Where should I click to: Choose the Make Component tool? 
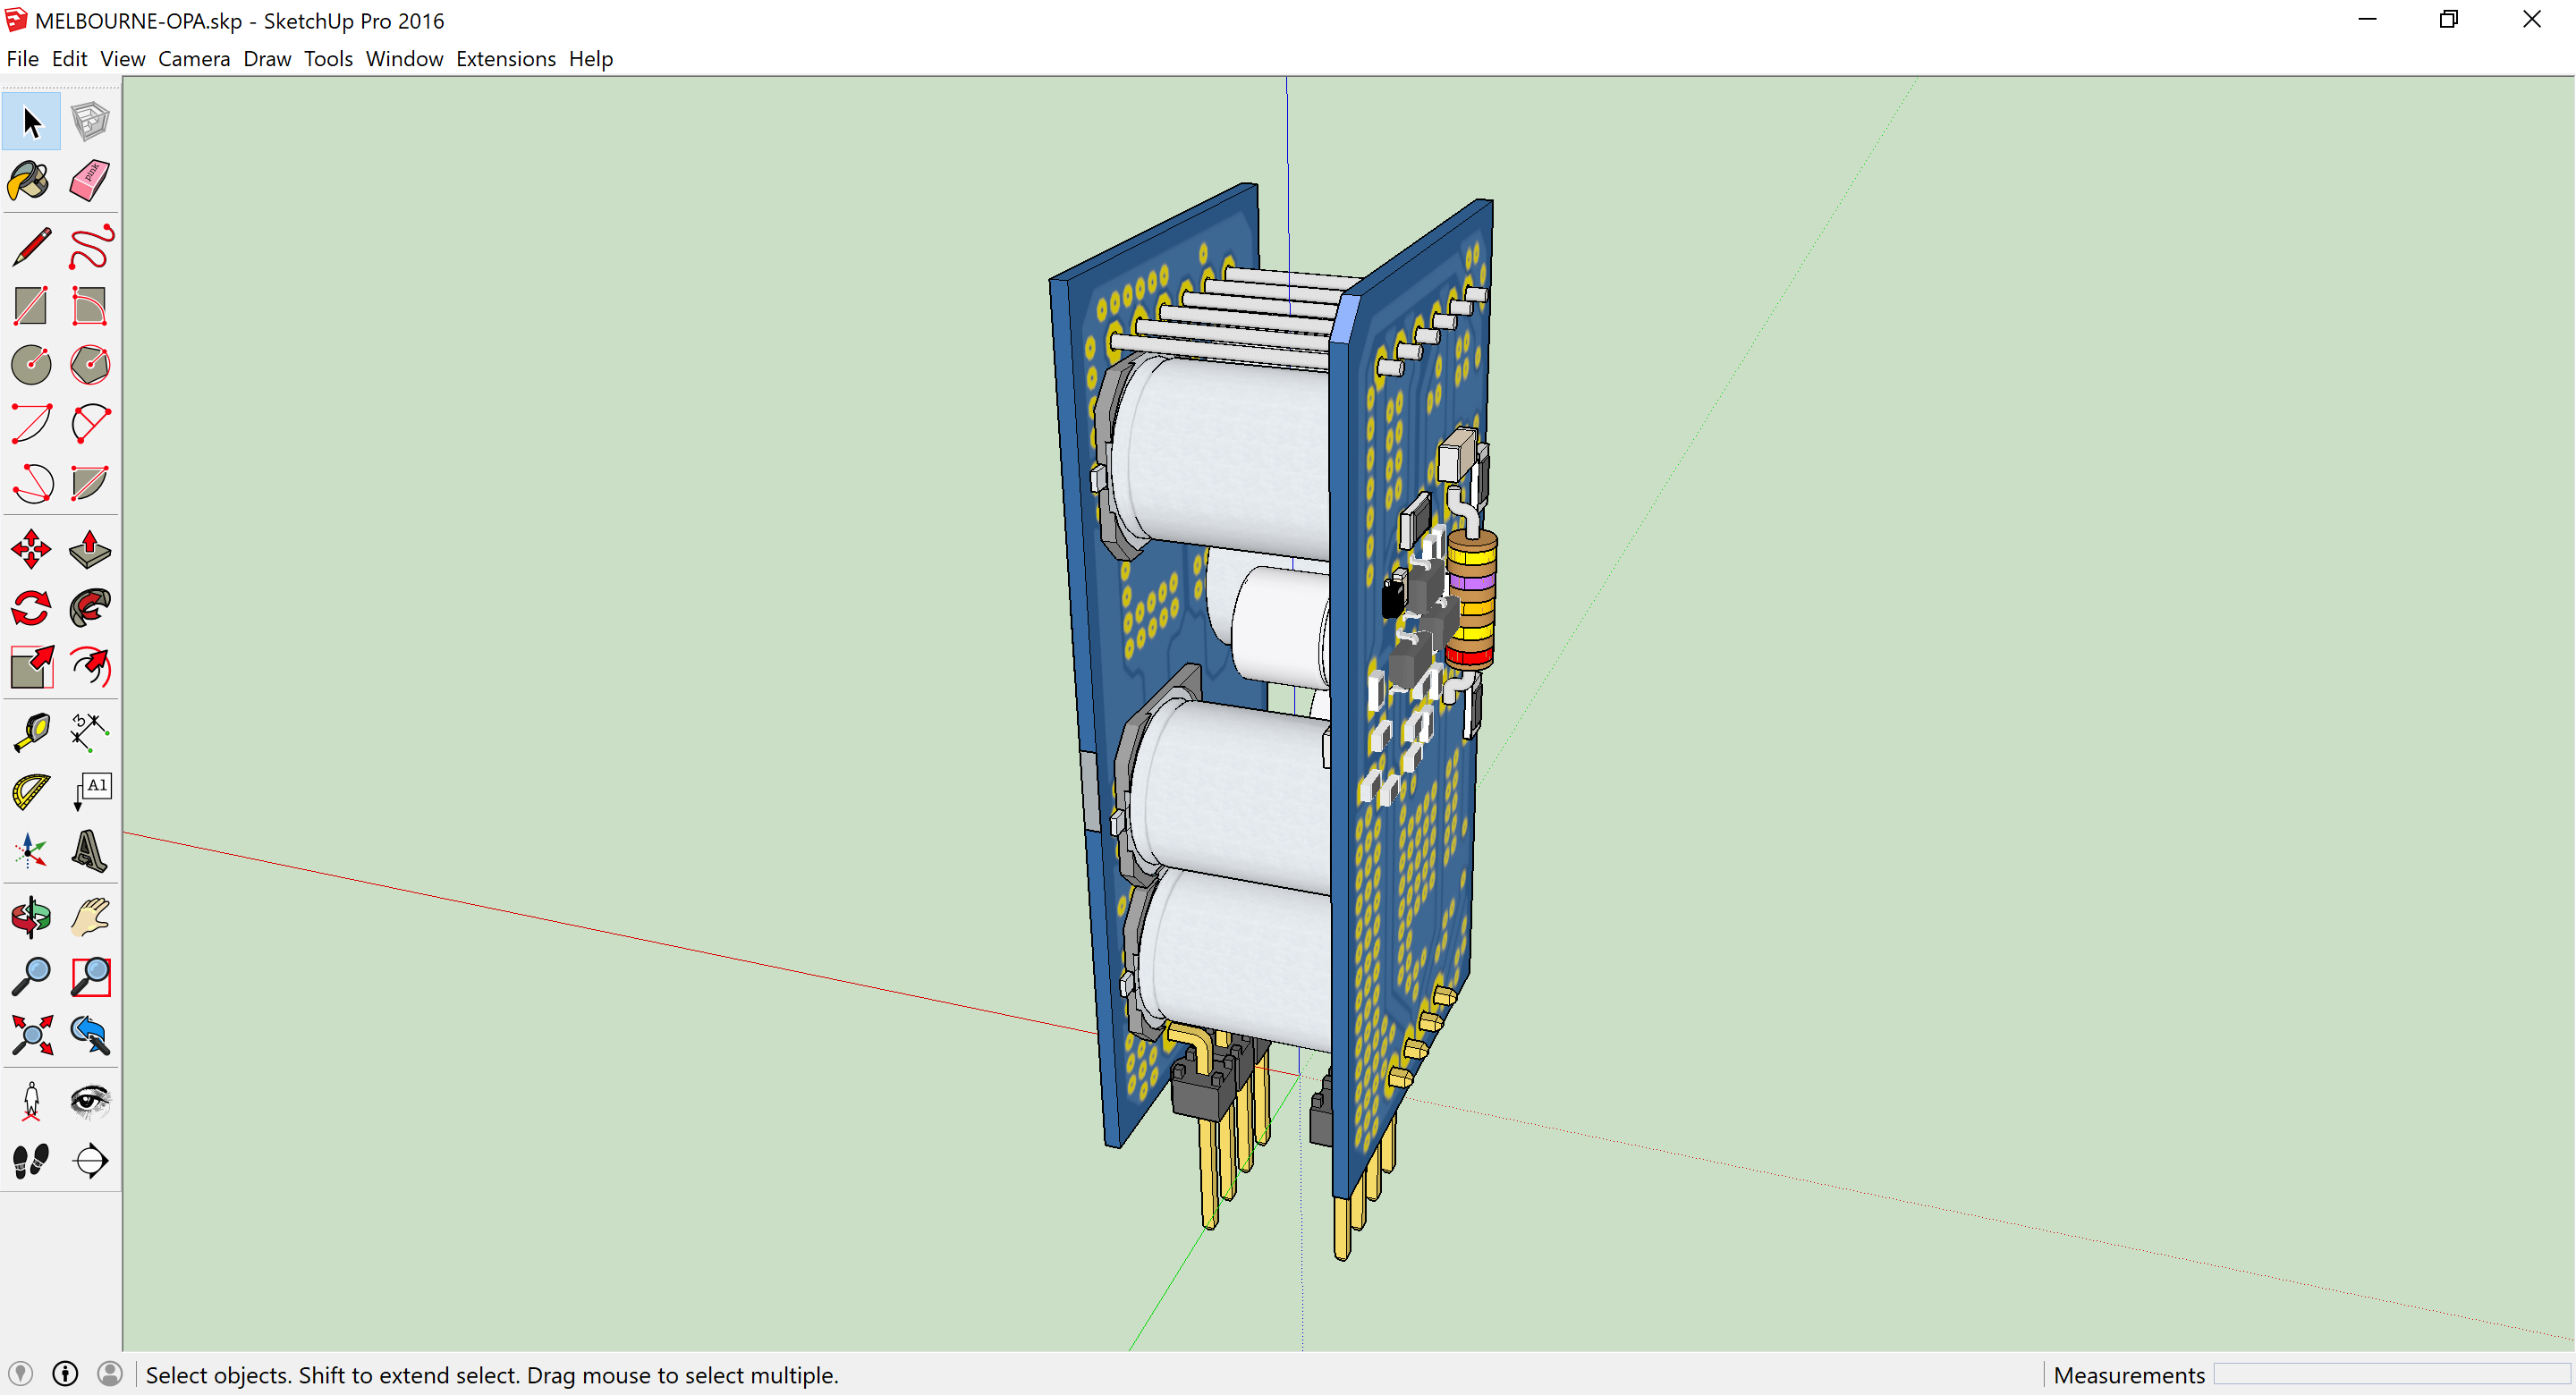[x=90, y=122]
